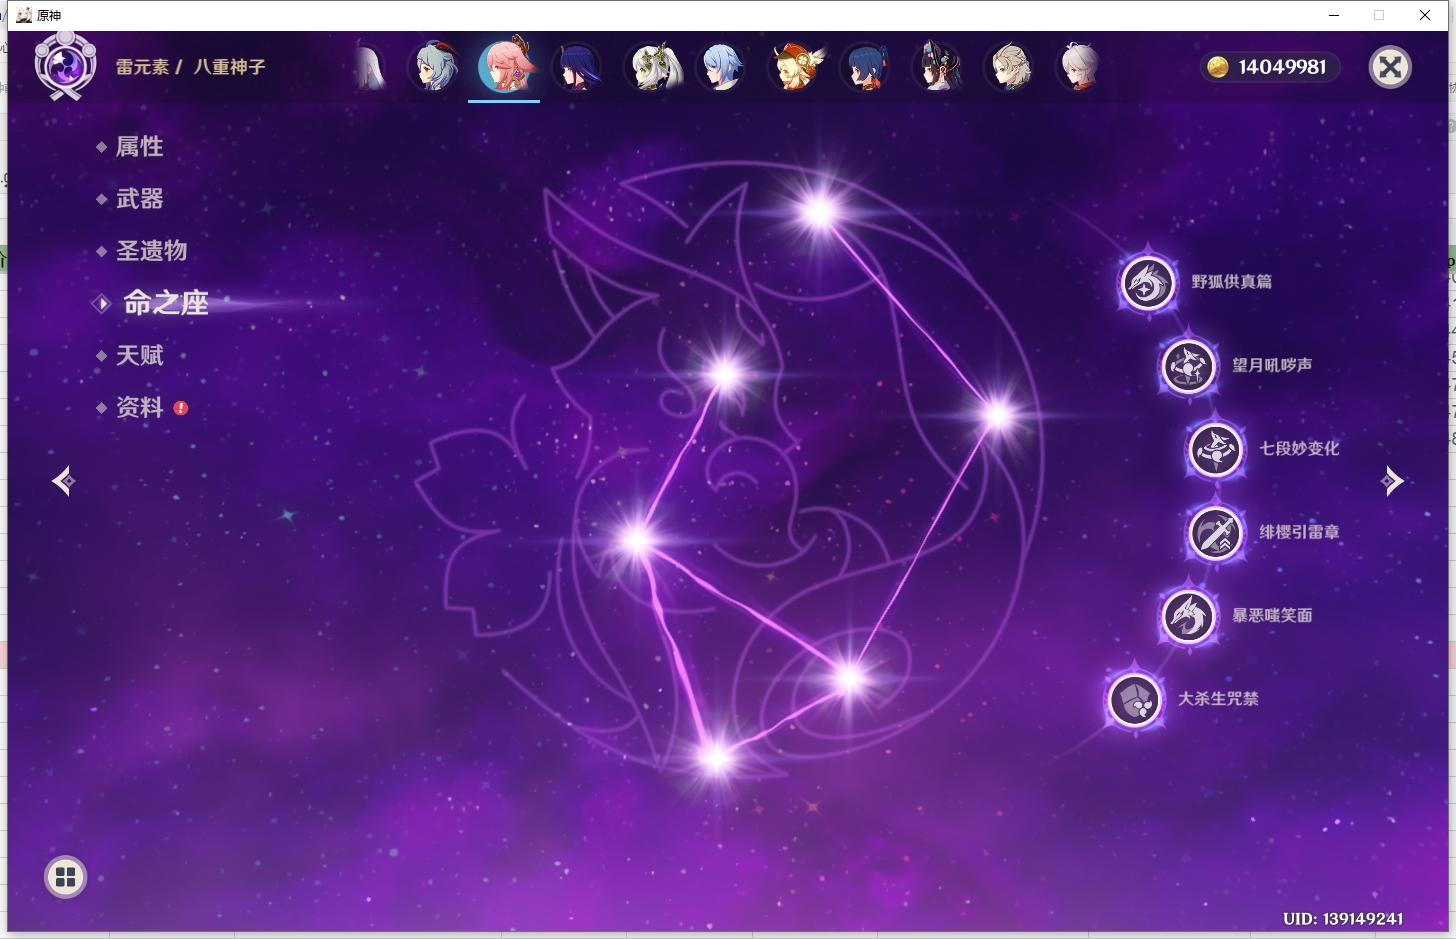Open the four-square grid menu button
1456x939 pixels.
66,877
